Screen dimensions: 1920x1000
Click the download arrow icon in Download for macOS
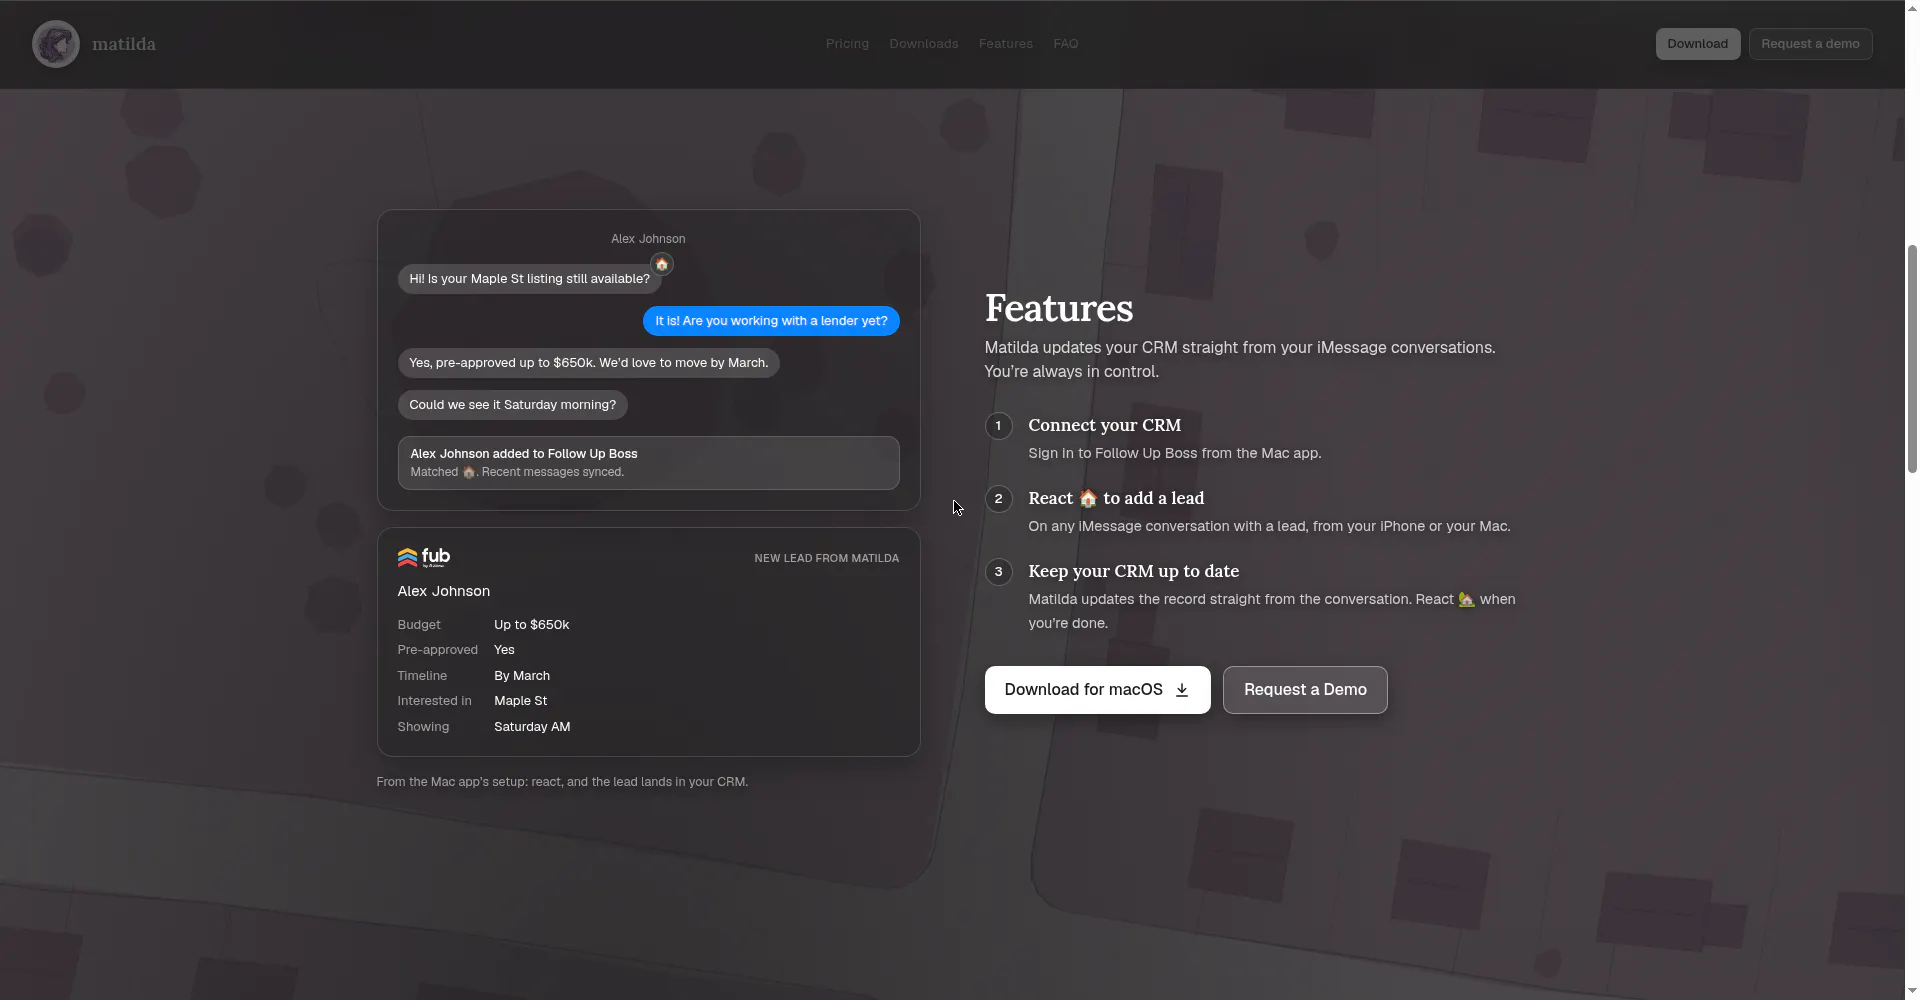click(x=1181, y=690)
